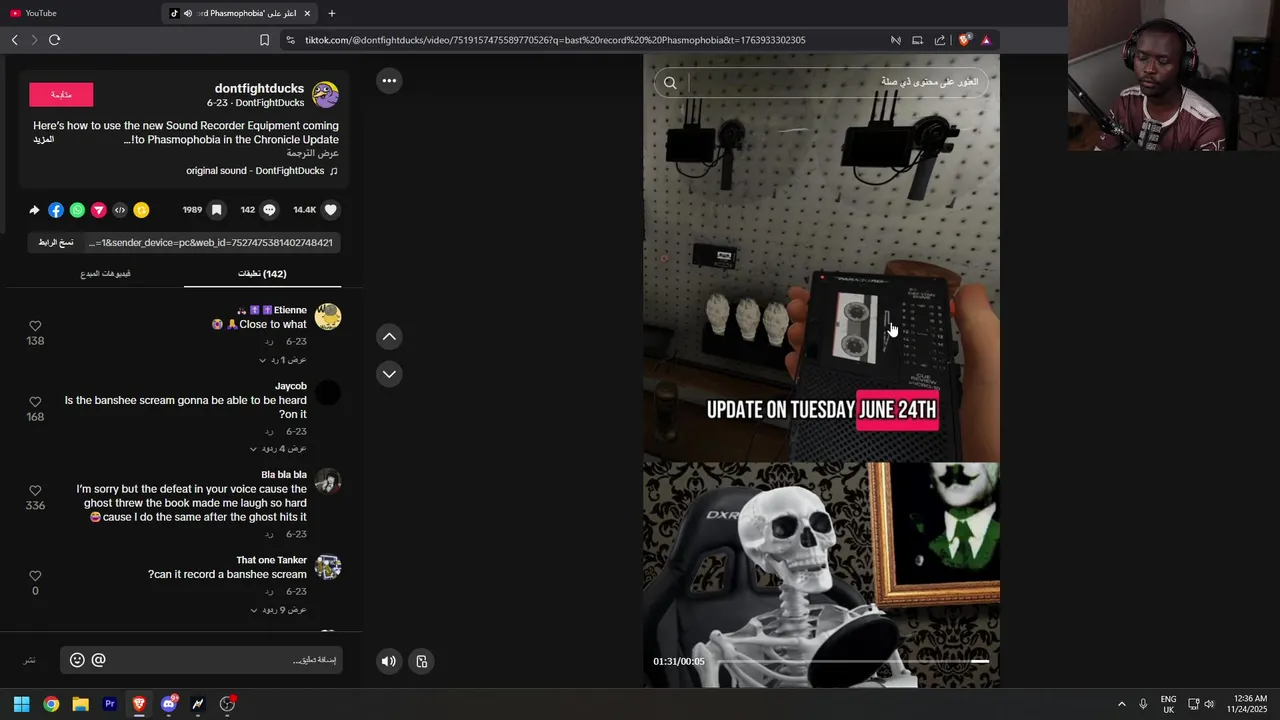The image size is (1280, 720).
Task: Share video to Facebook
Action: pos(56,210)
